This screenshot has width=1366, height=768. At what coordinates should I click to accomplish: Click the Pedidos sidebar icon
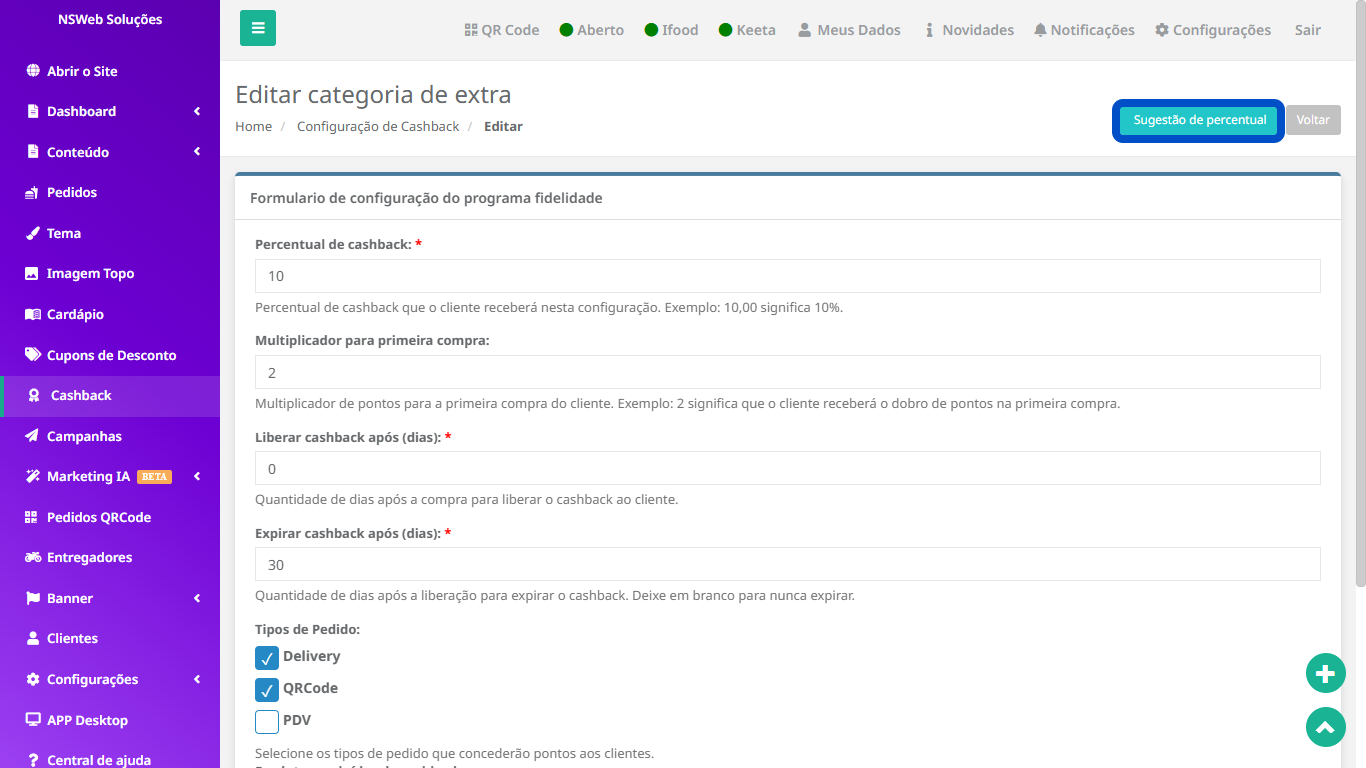coord(32,192)
